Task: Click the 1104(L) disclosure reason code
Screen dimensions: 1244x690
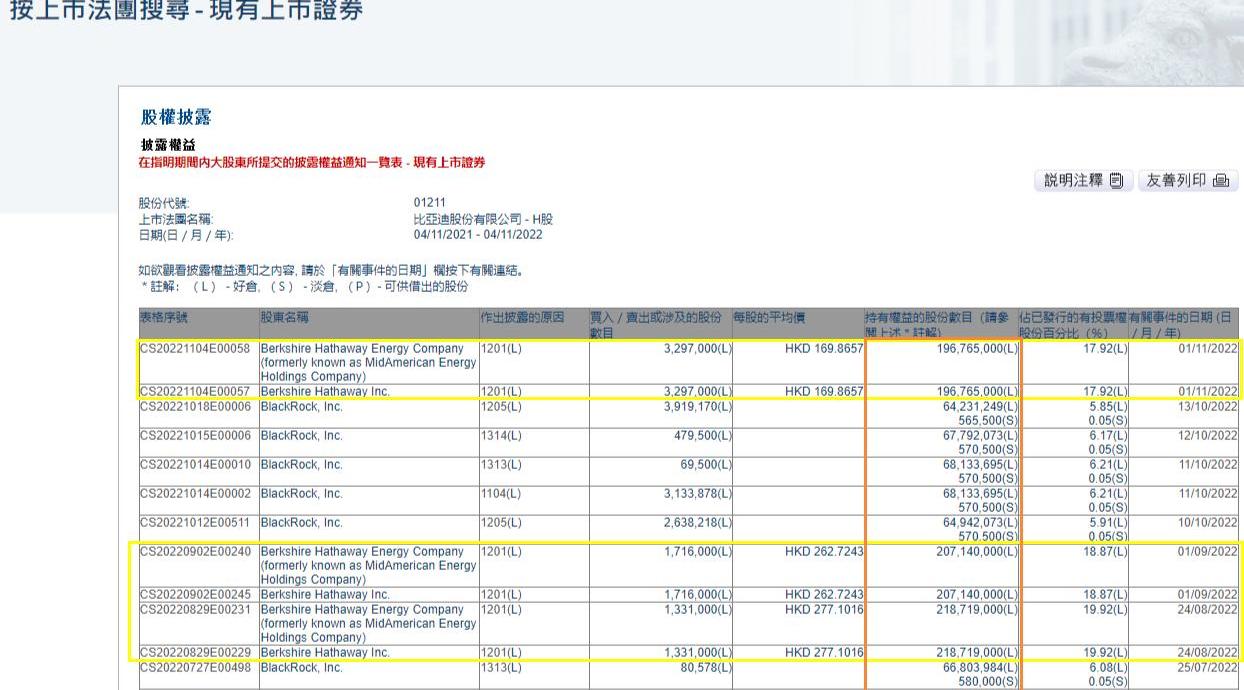Action: click(501, 493)
